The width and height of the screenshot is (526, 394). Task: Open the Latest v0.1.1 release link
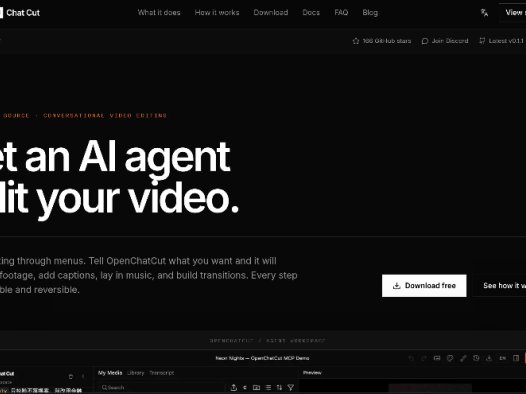pyautogui.click(x=502, y=41)
